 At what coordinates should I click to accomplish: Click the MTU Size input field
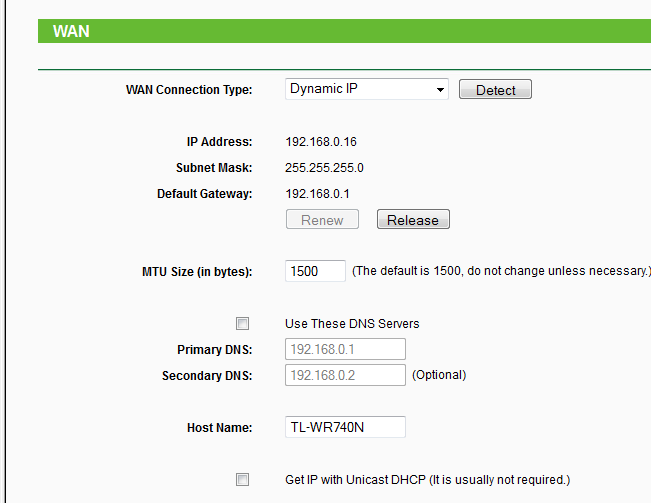click(x=315, y=271)
